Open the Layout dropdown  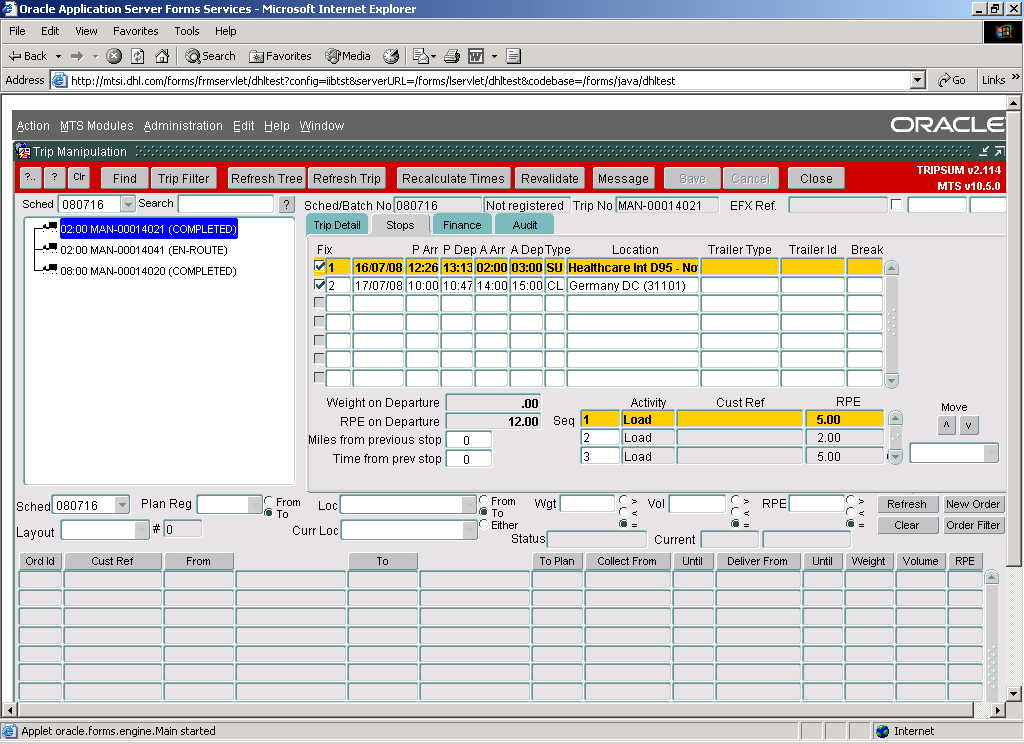(x=142, y=530)
